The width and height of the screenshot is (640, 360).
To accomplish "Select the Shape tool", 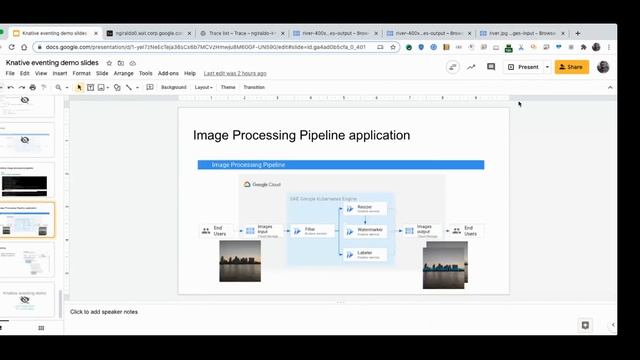I will [x=117, y=87].
